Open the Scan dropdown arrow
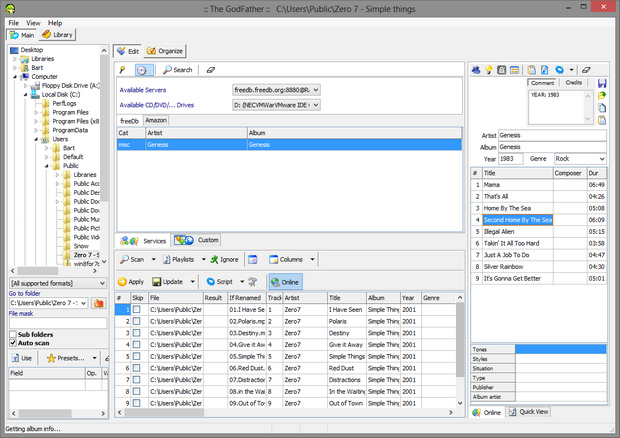This screenshot has height=438, width=620. (153, 260)
